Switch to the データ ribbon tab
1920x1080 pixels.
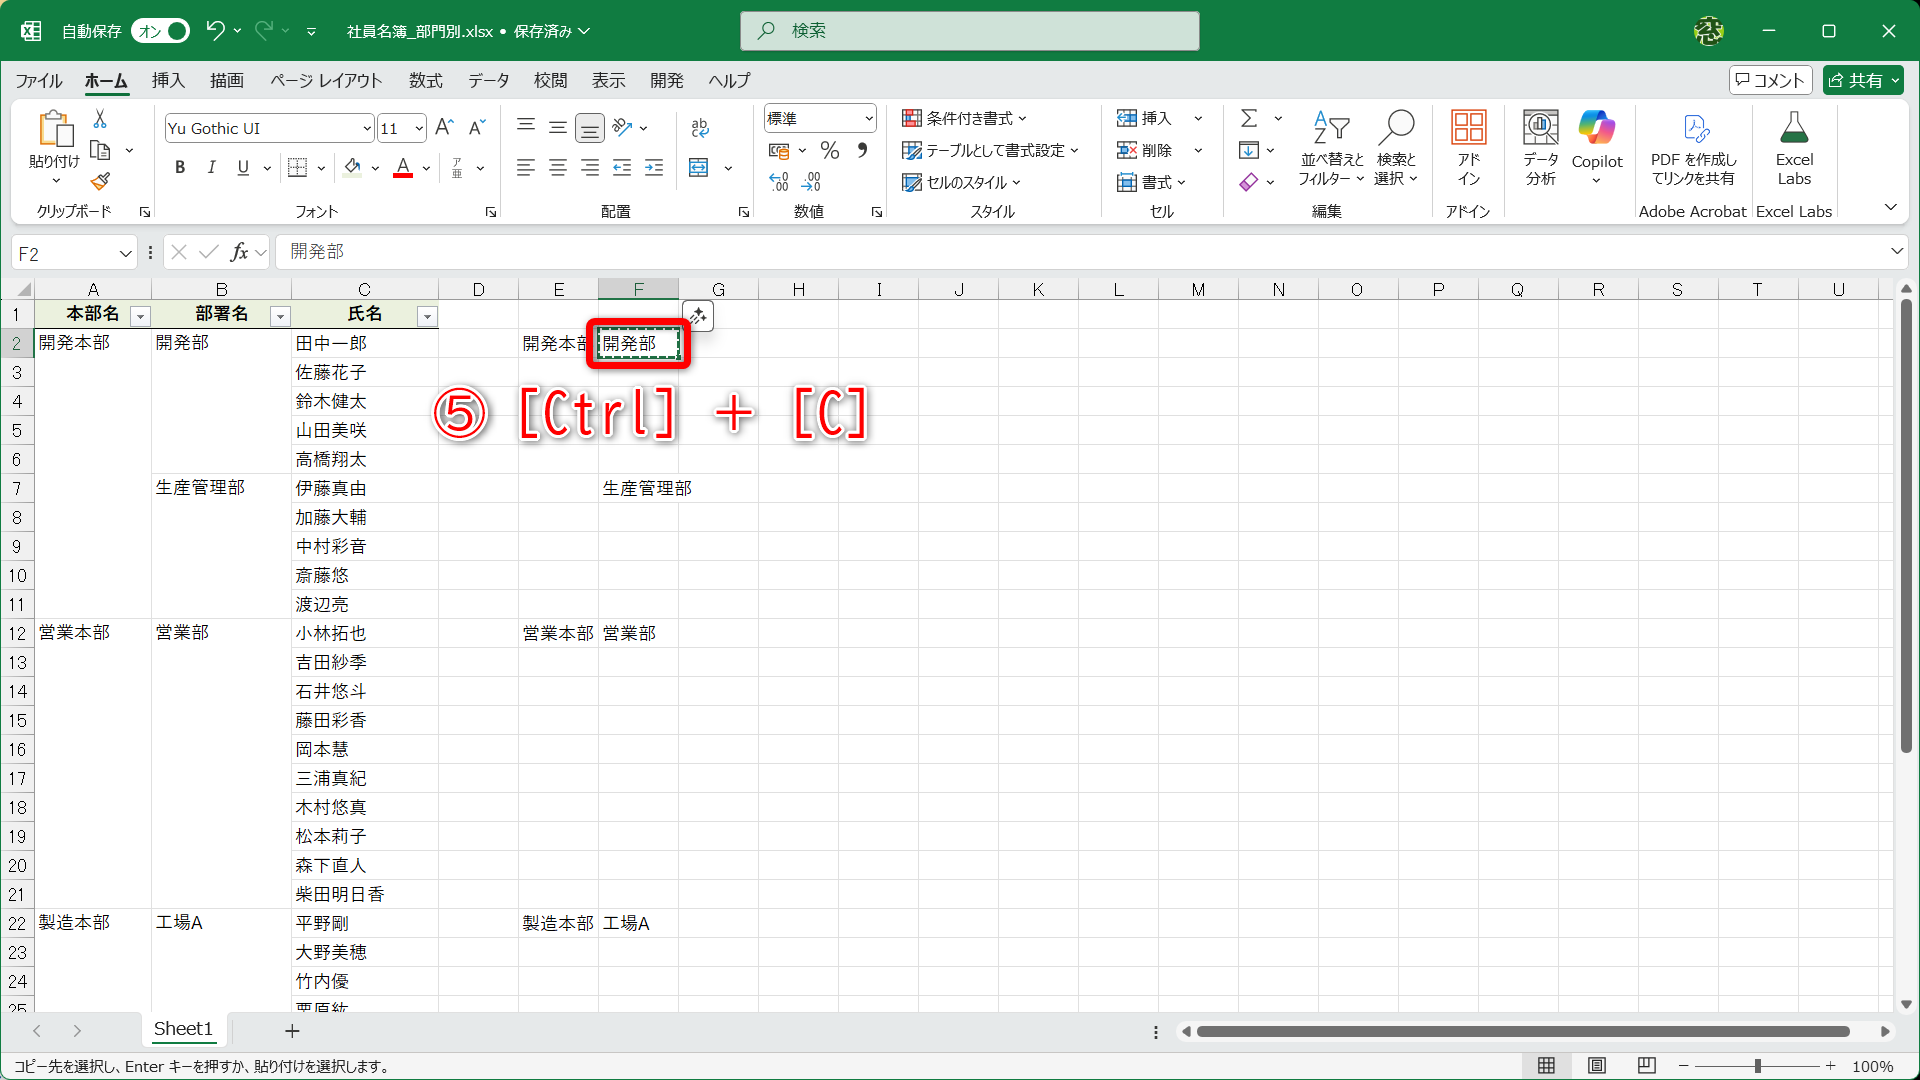click(x=488, y=80)
